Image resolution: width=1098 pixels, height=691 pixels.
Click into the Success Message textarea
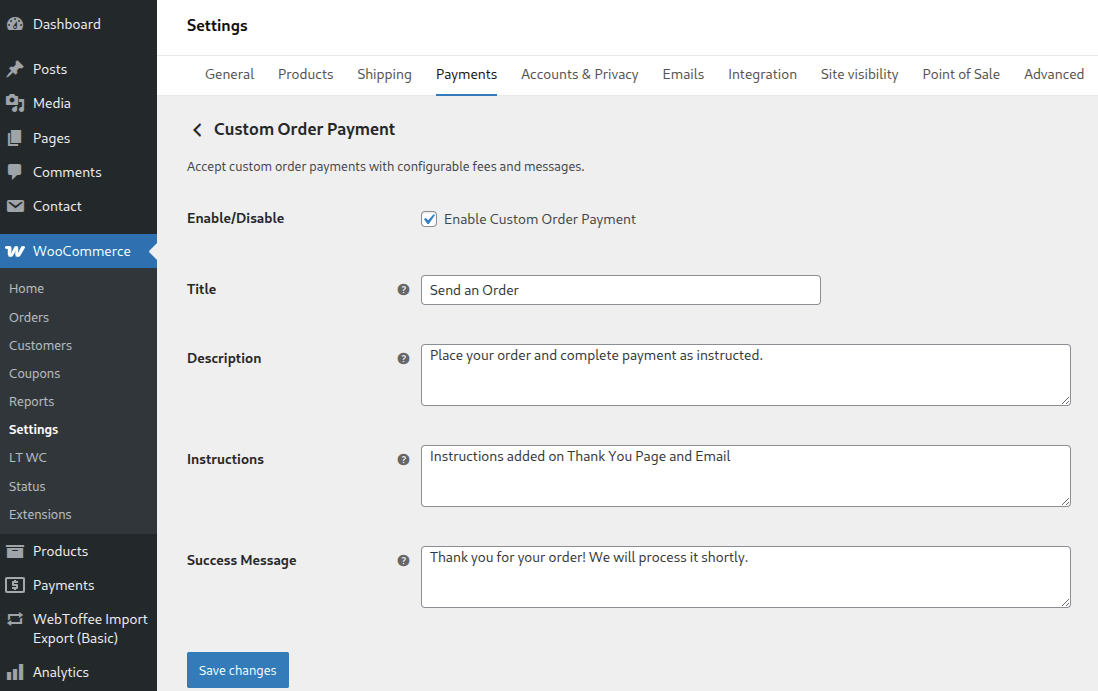(746, 577)
